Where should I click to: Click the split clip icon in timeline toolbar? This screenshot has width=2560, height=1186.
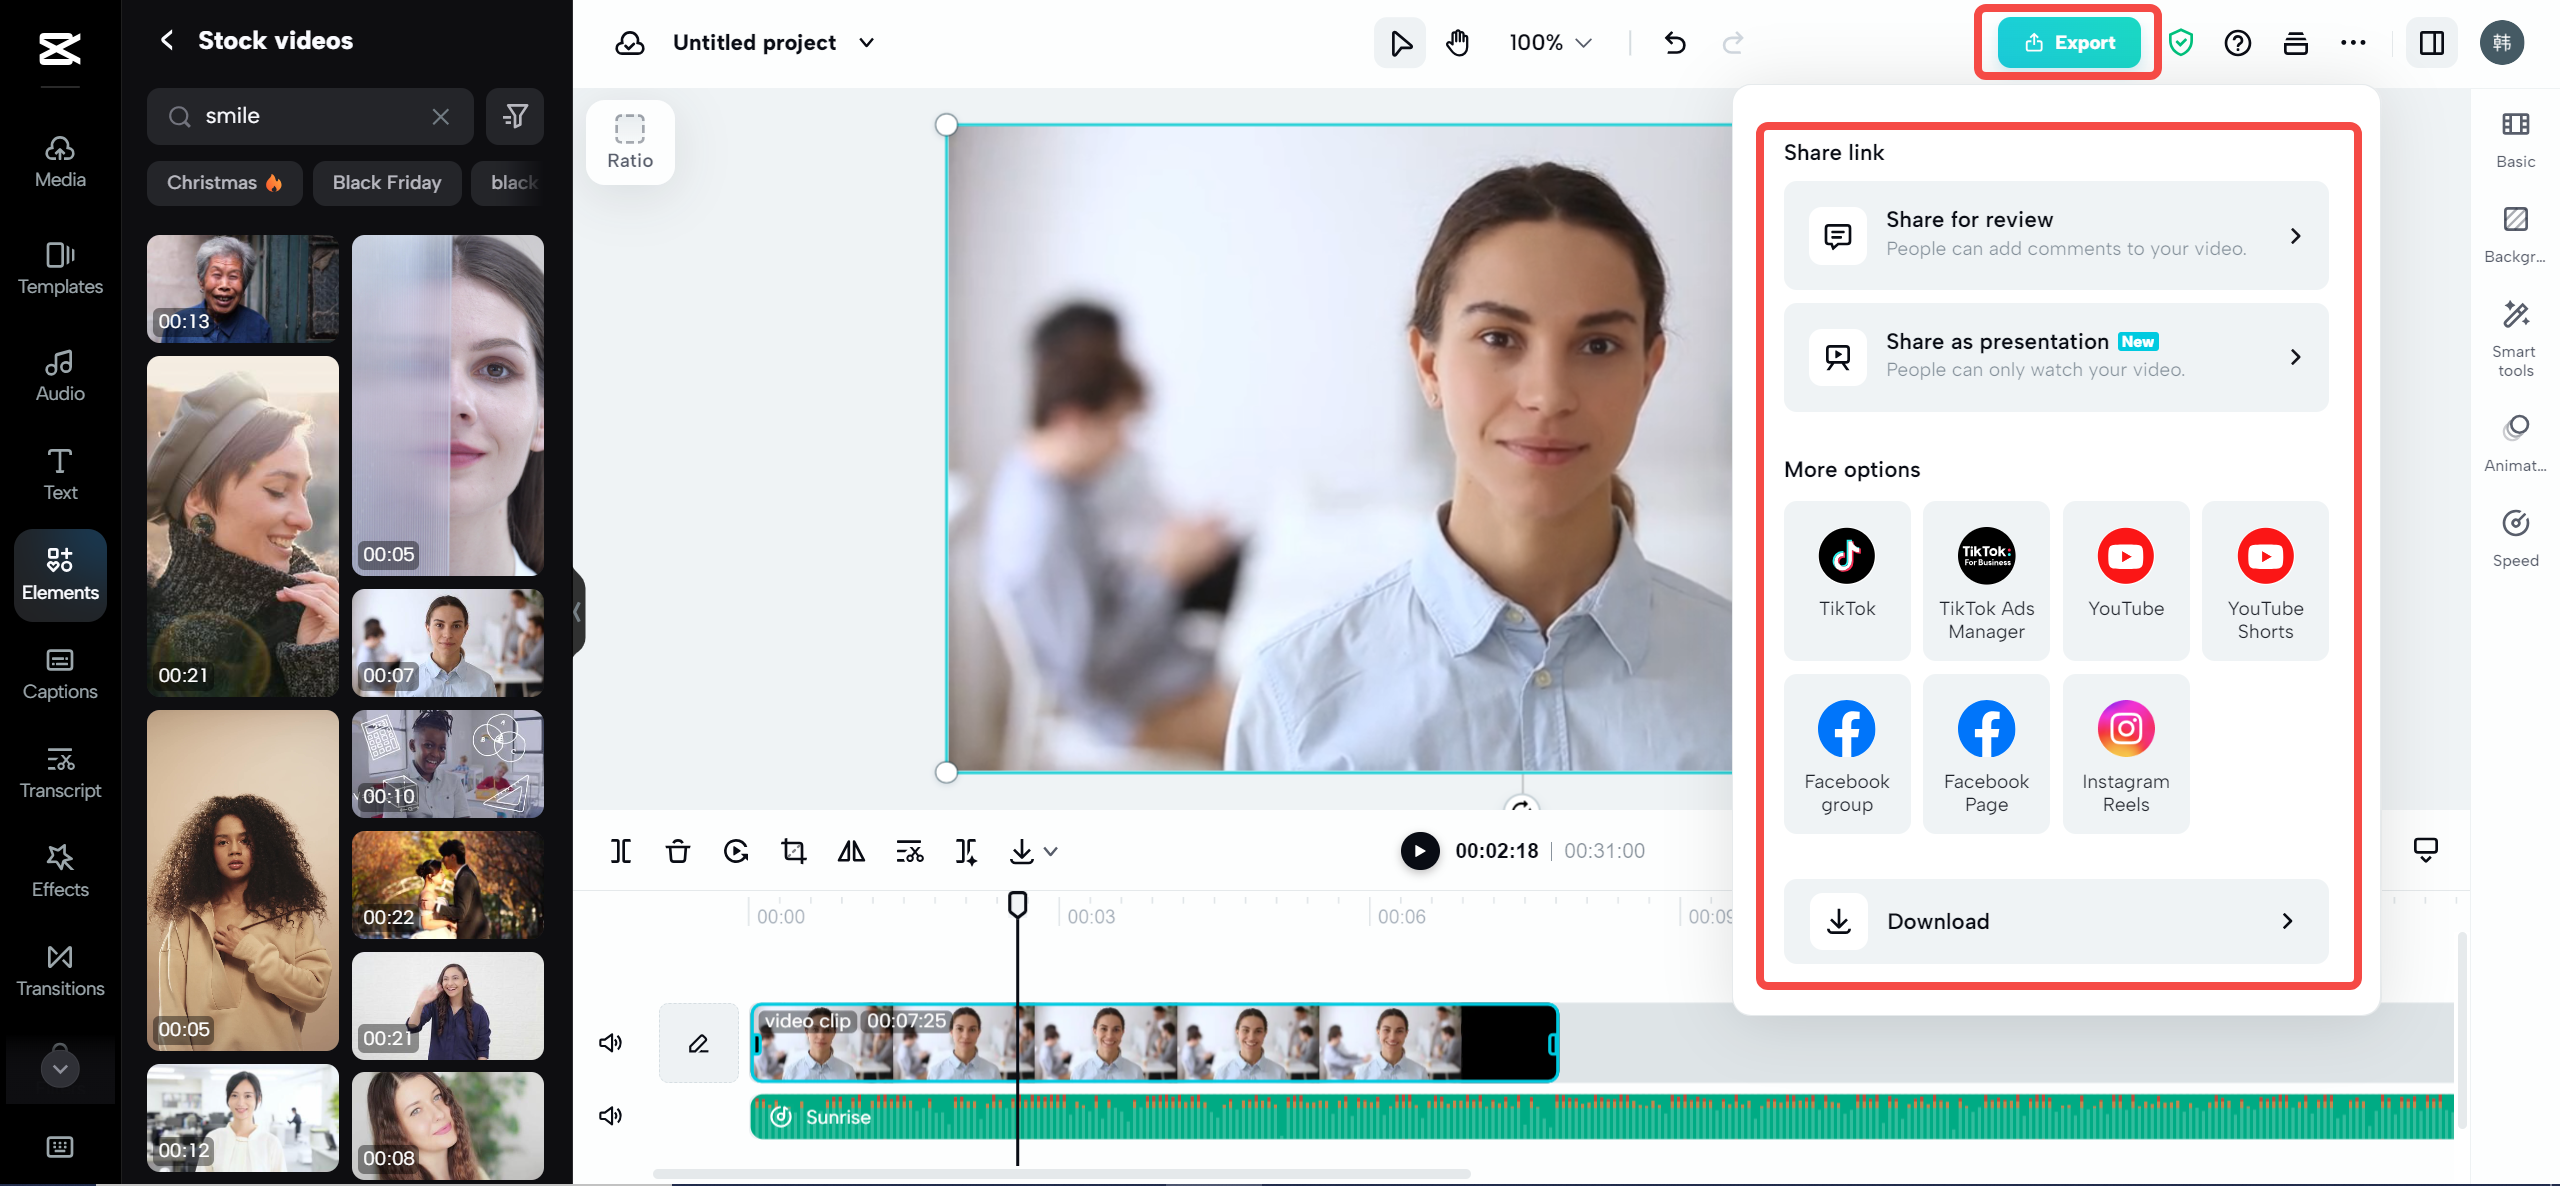click(621, 851)
